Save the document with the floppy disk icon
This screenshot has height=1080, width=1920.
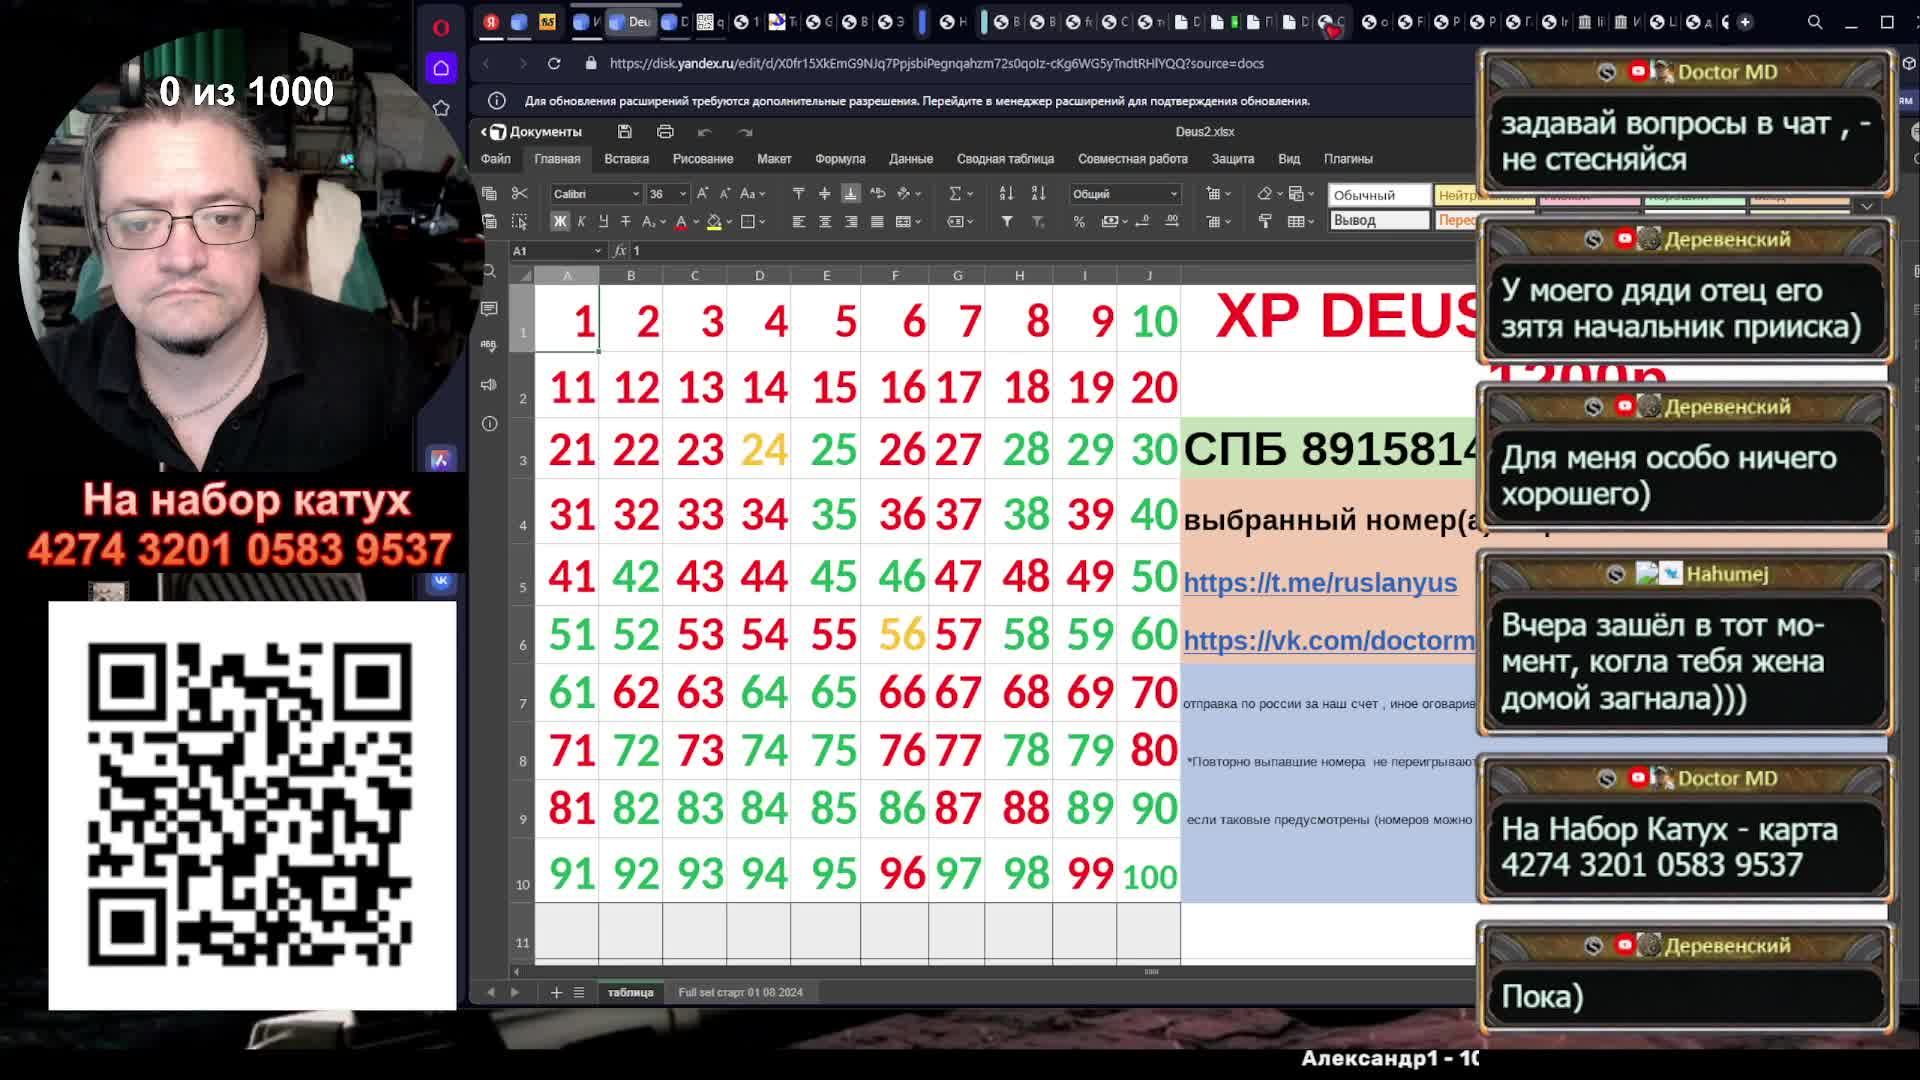coord(624,132)
